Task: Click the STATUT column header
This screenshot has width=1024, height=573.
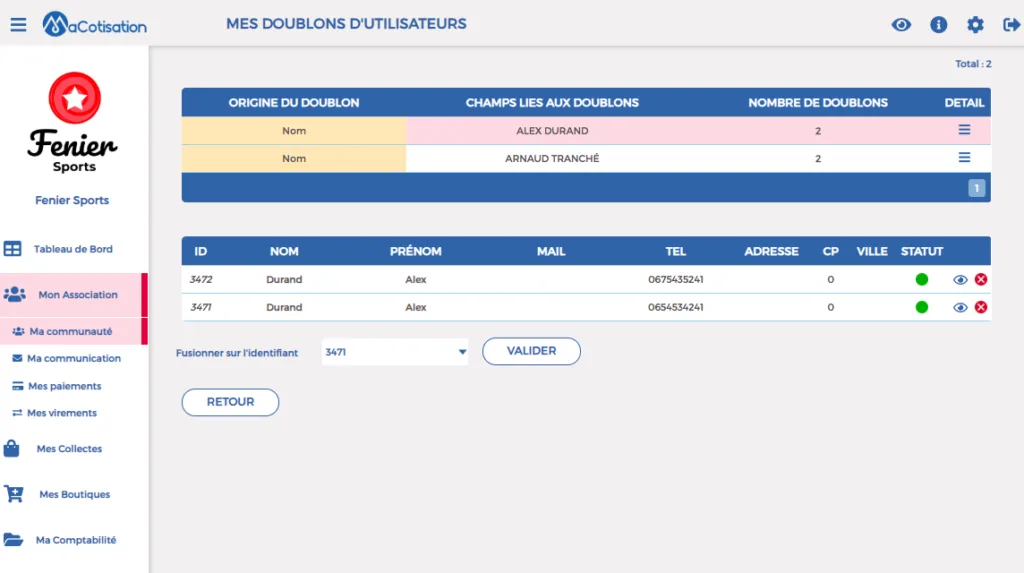Action: tap(921, 252)
